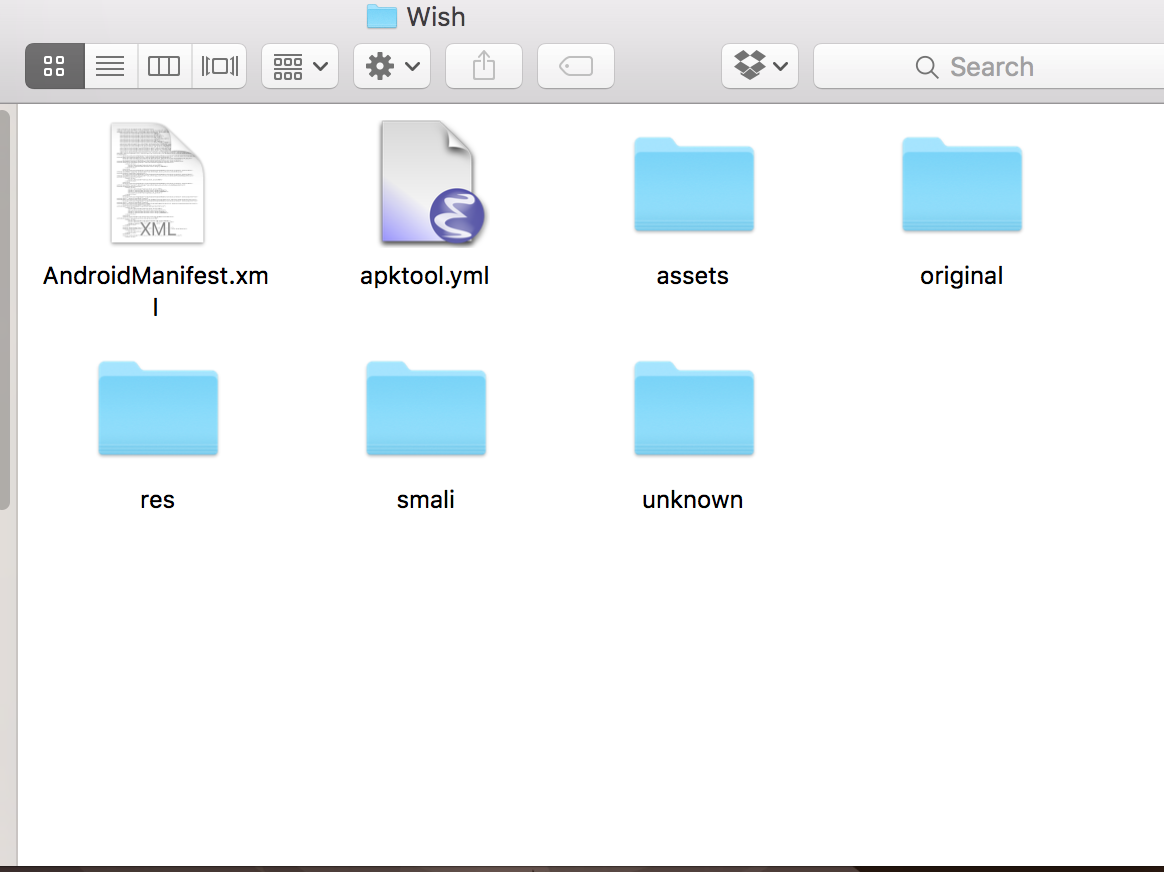Click the AndroidManifest.xml file name label
Image resolution: width=1164 pixels, height=872 pixels.
point(156,290)
